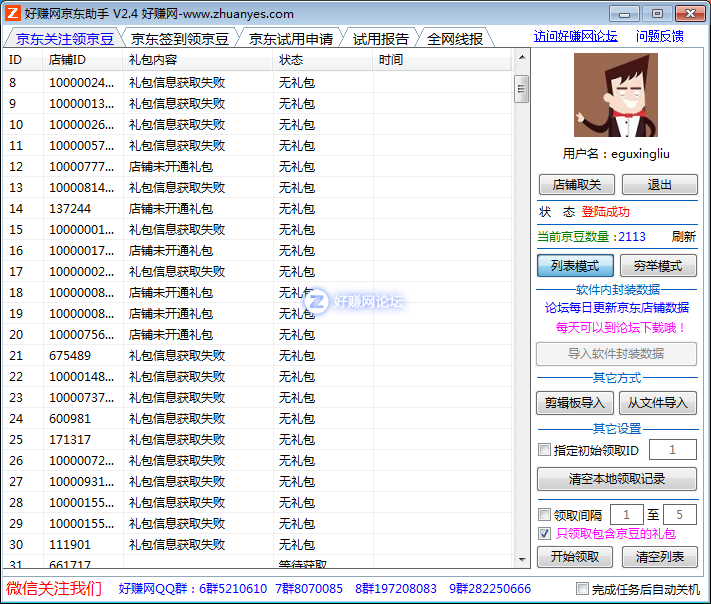The height and width of the screenshot is (604, 711).
Task: Click the 退出 logout button
Action: click(x=659, y=185)
